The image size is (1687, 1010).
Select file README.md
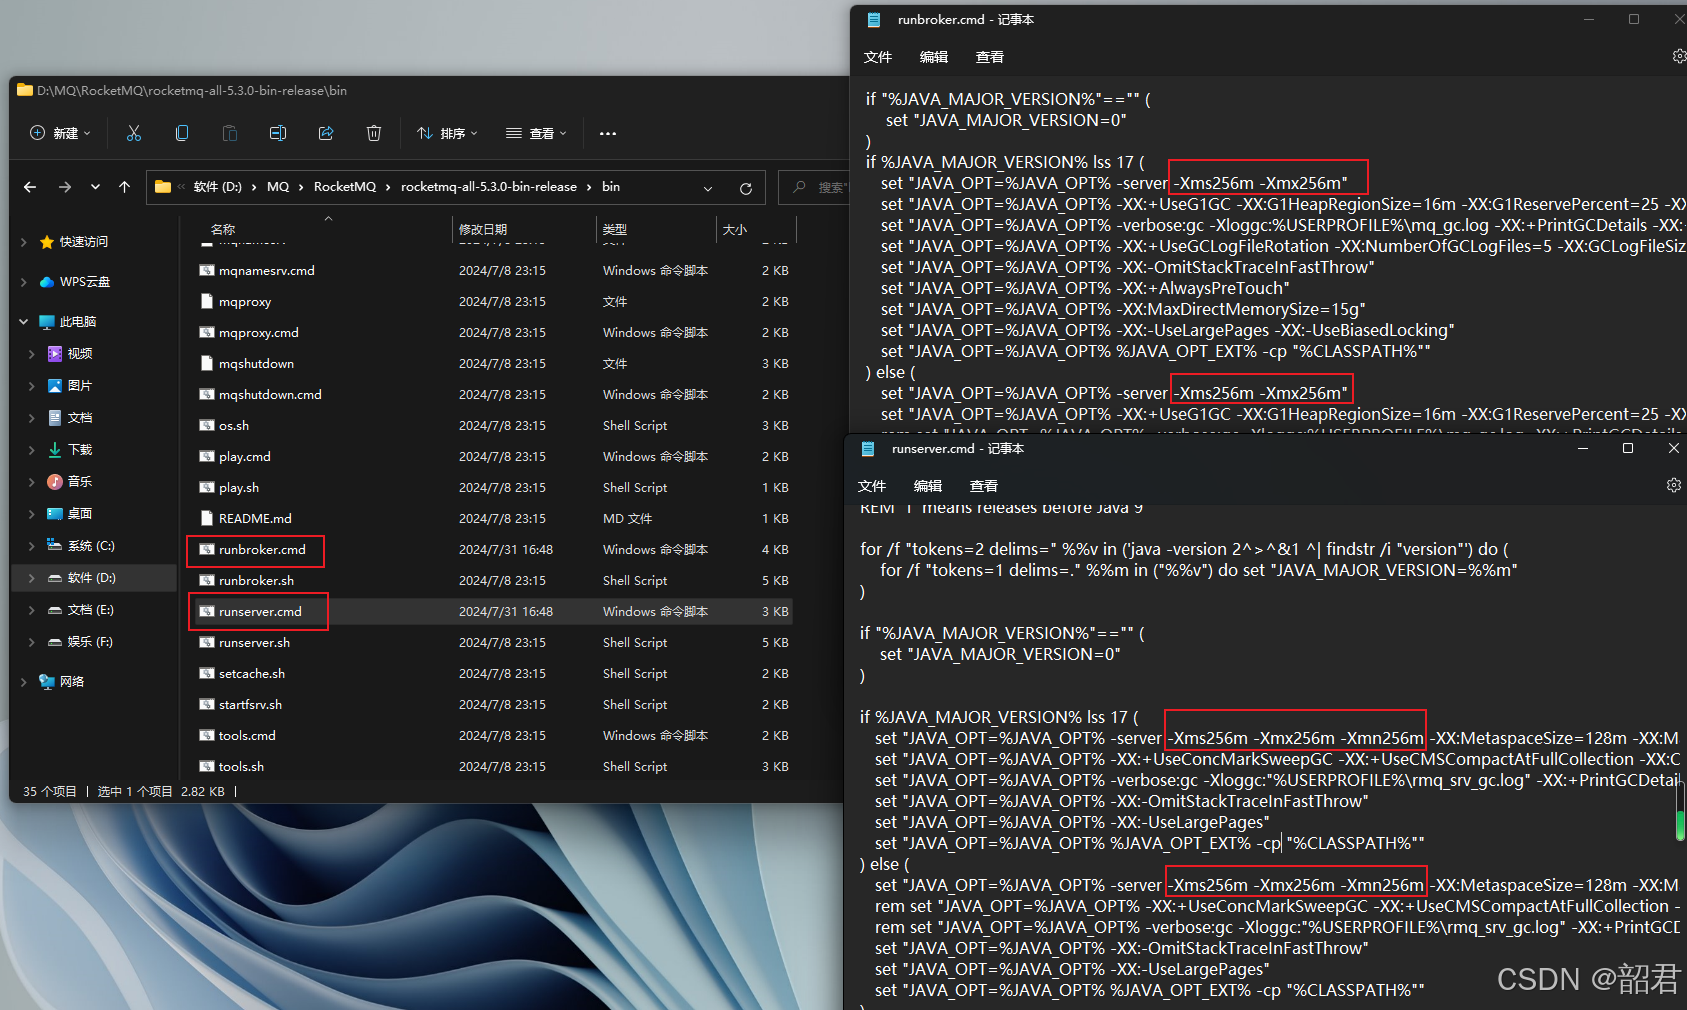point(255,519)
